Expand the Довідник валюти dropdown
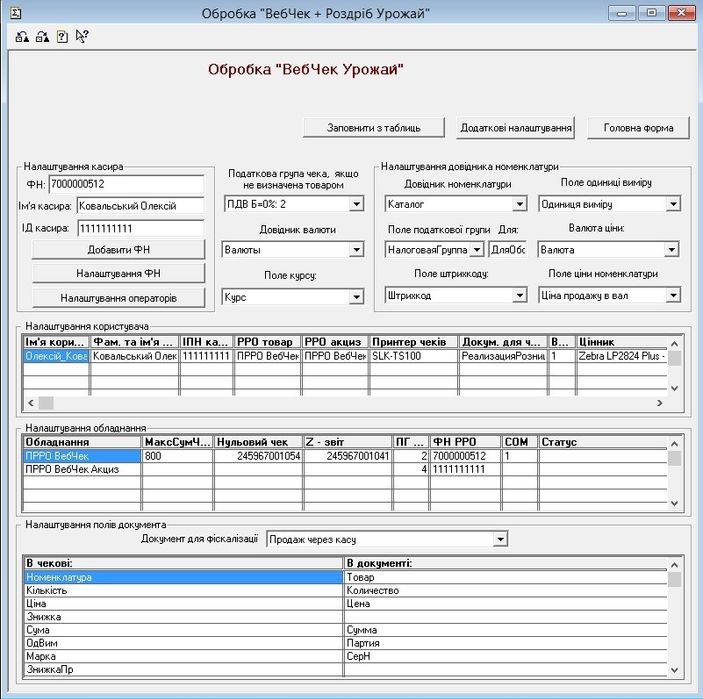Screen dimensions: 703x699 tap(356, 250)
